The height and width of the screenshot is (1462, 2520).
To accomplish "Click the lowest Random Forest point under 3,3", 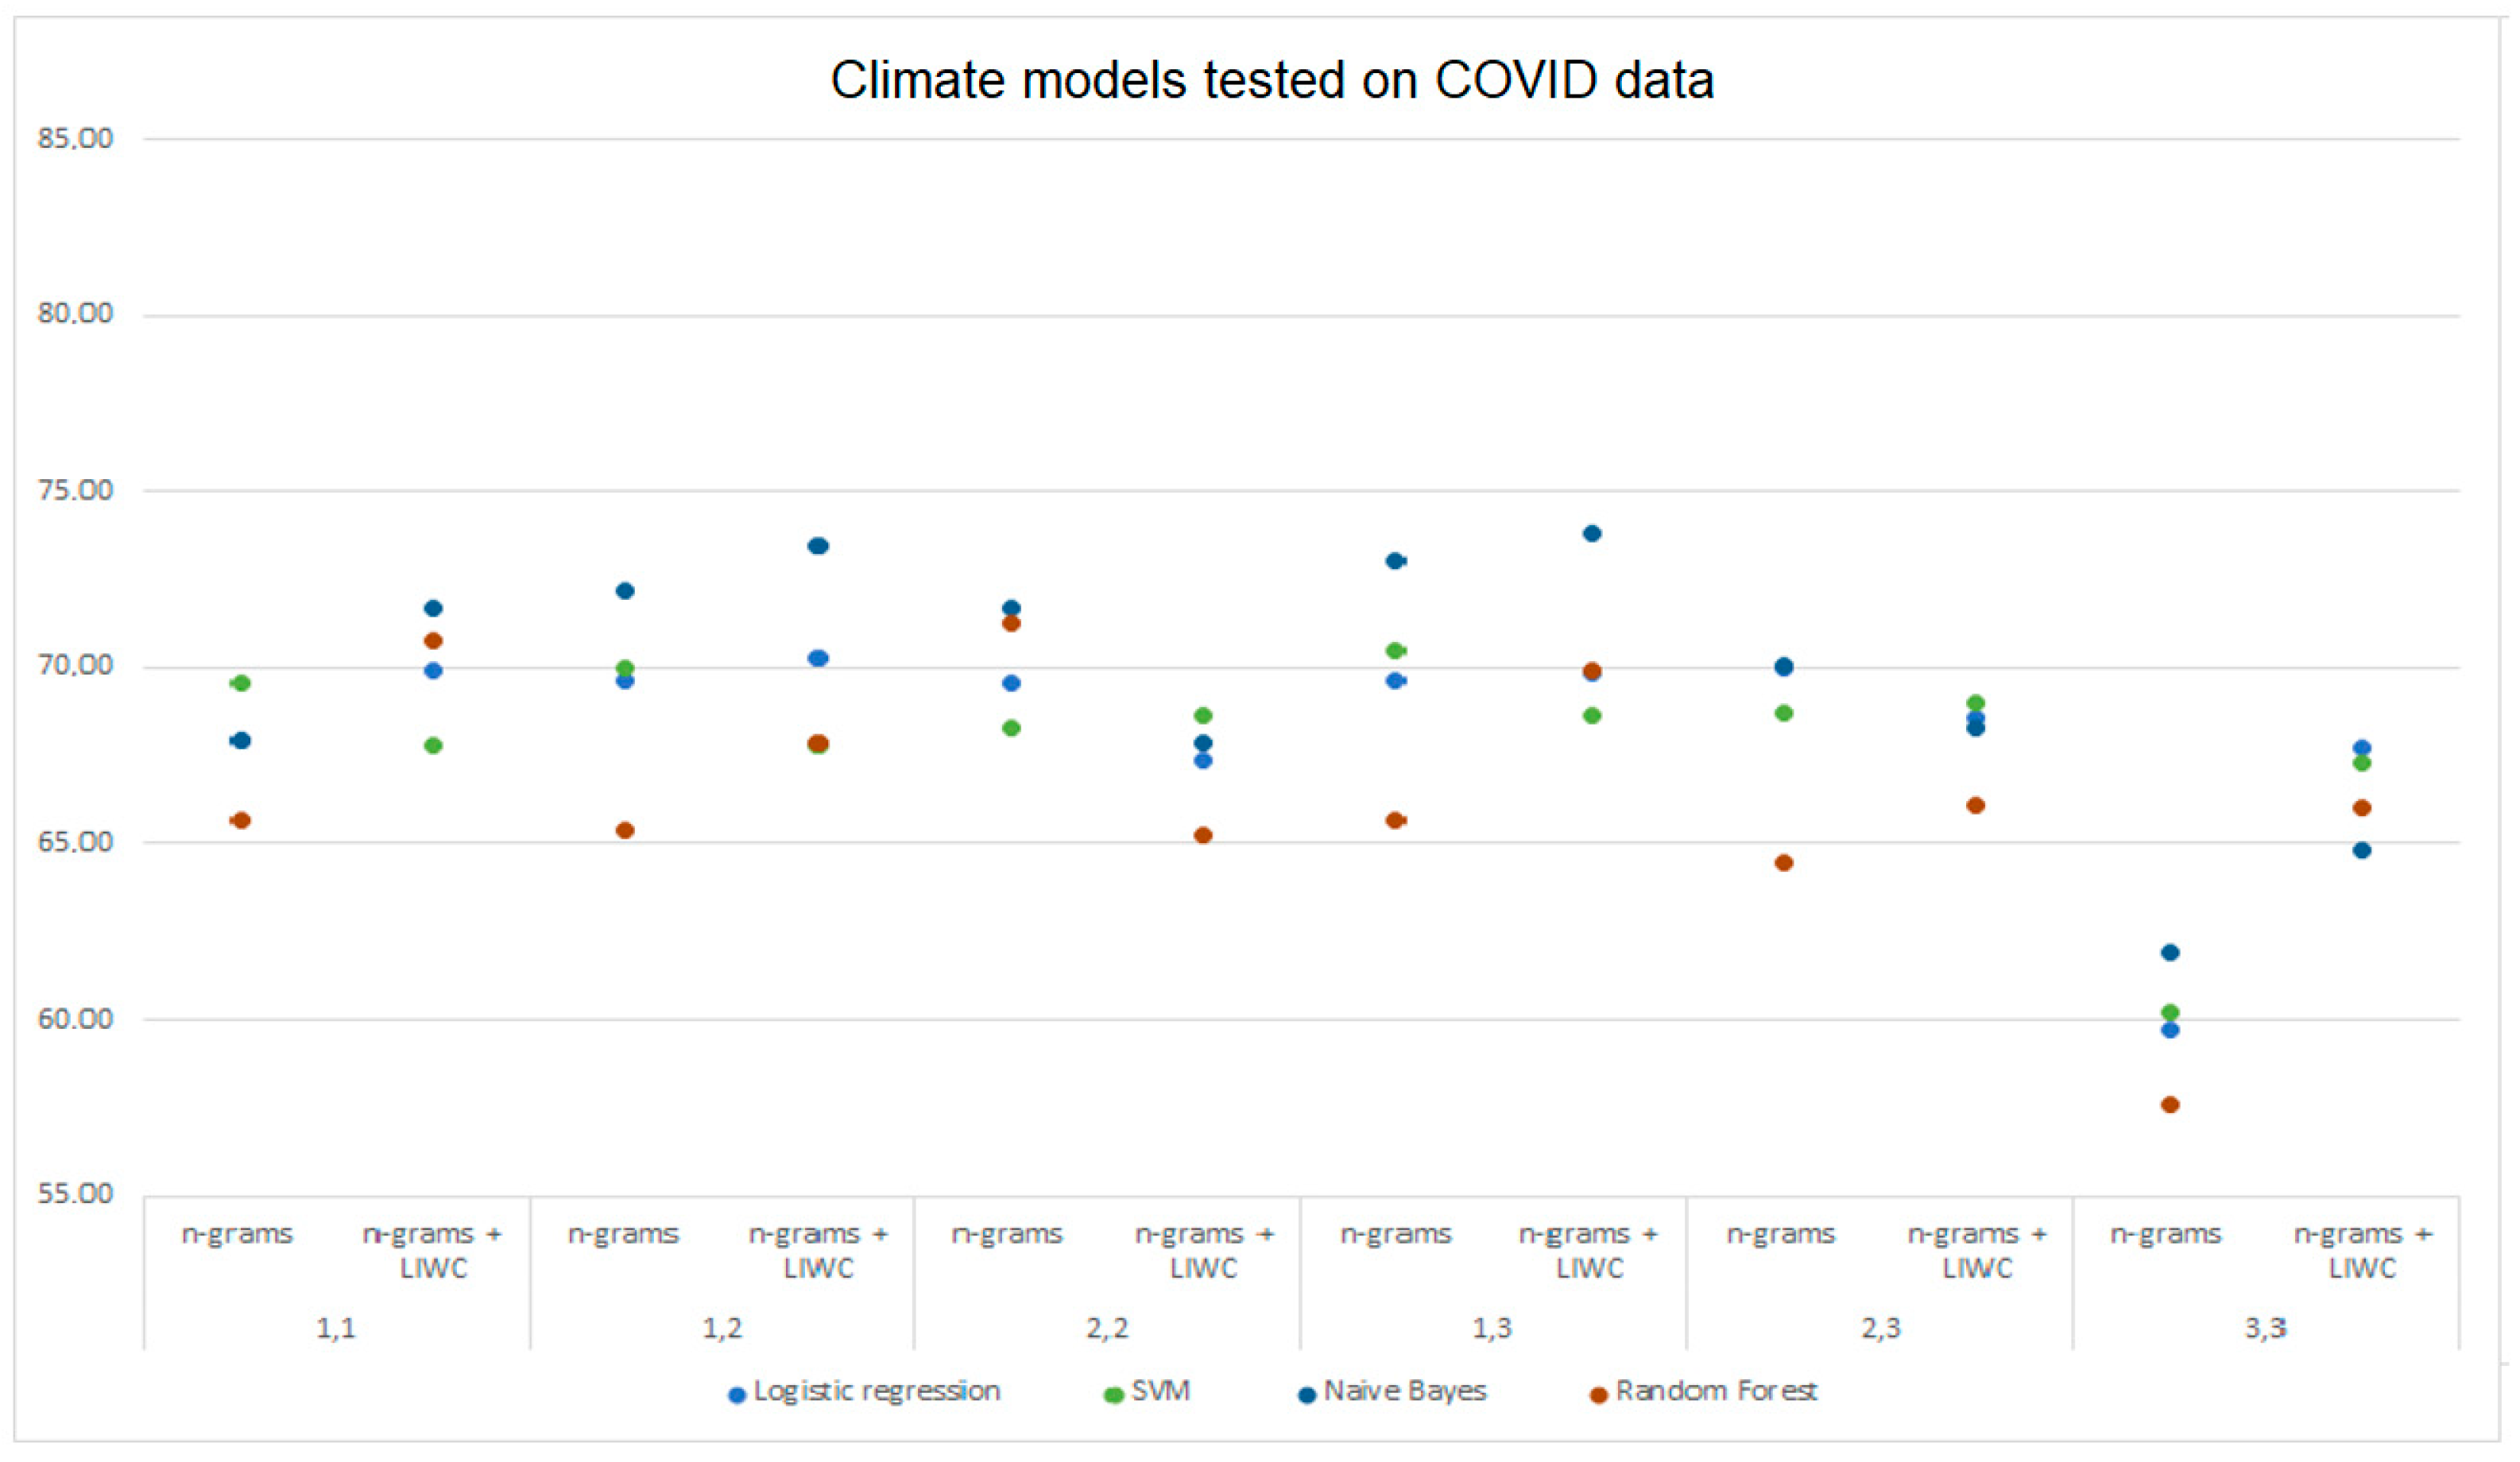I will coord(2170,1105).
